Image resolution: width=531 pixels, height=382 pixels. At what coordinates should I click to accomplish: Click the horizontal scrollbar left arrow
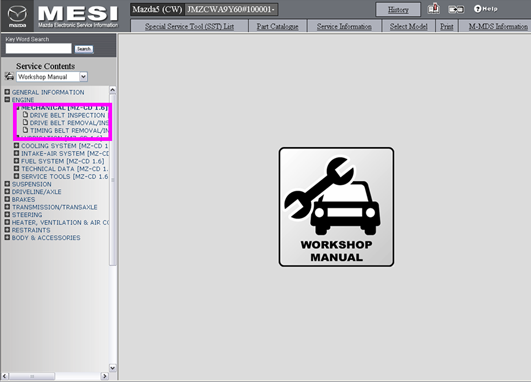[x=5, y=376]
